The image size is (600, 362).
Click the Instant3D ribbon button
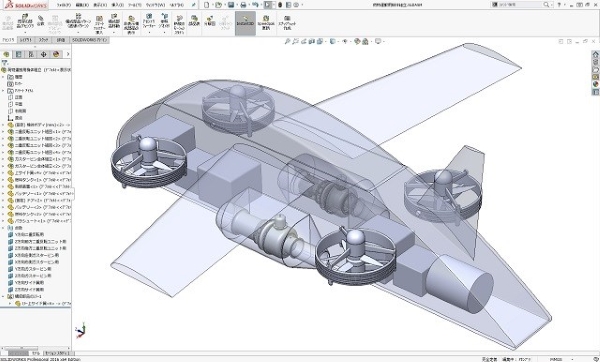click(245, 23)
